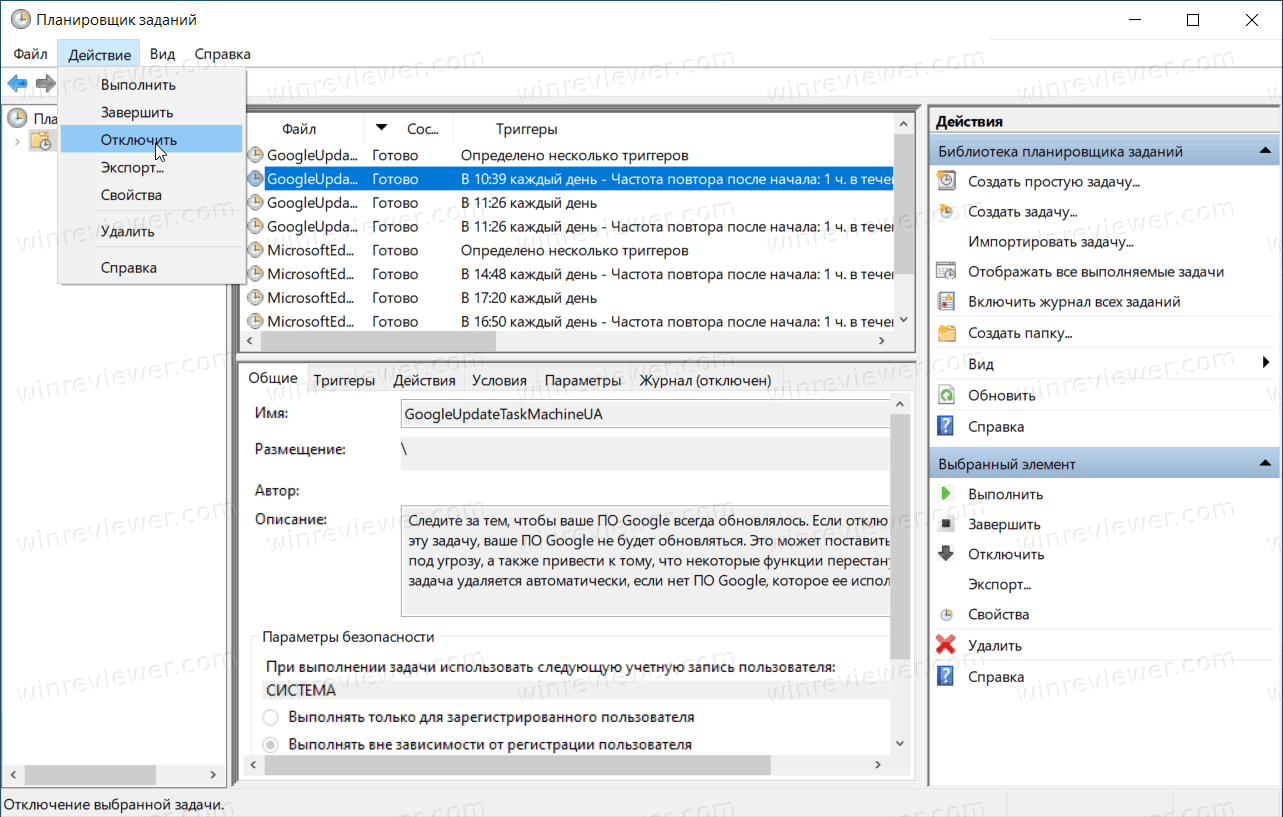Click the 'Триггеры' column header
This screenshot has width=1283, height=817.
526,128
